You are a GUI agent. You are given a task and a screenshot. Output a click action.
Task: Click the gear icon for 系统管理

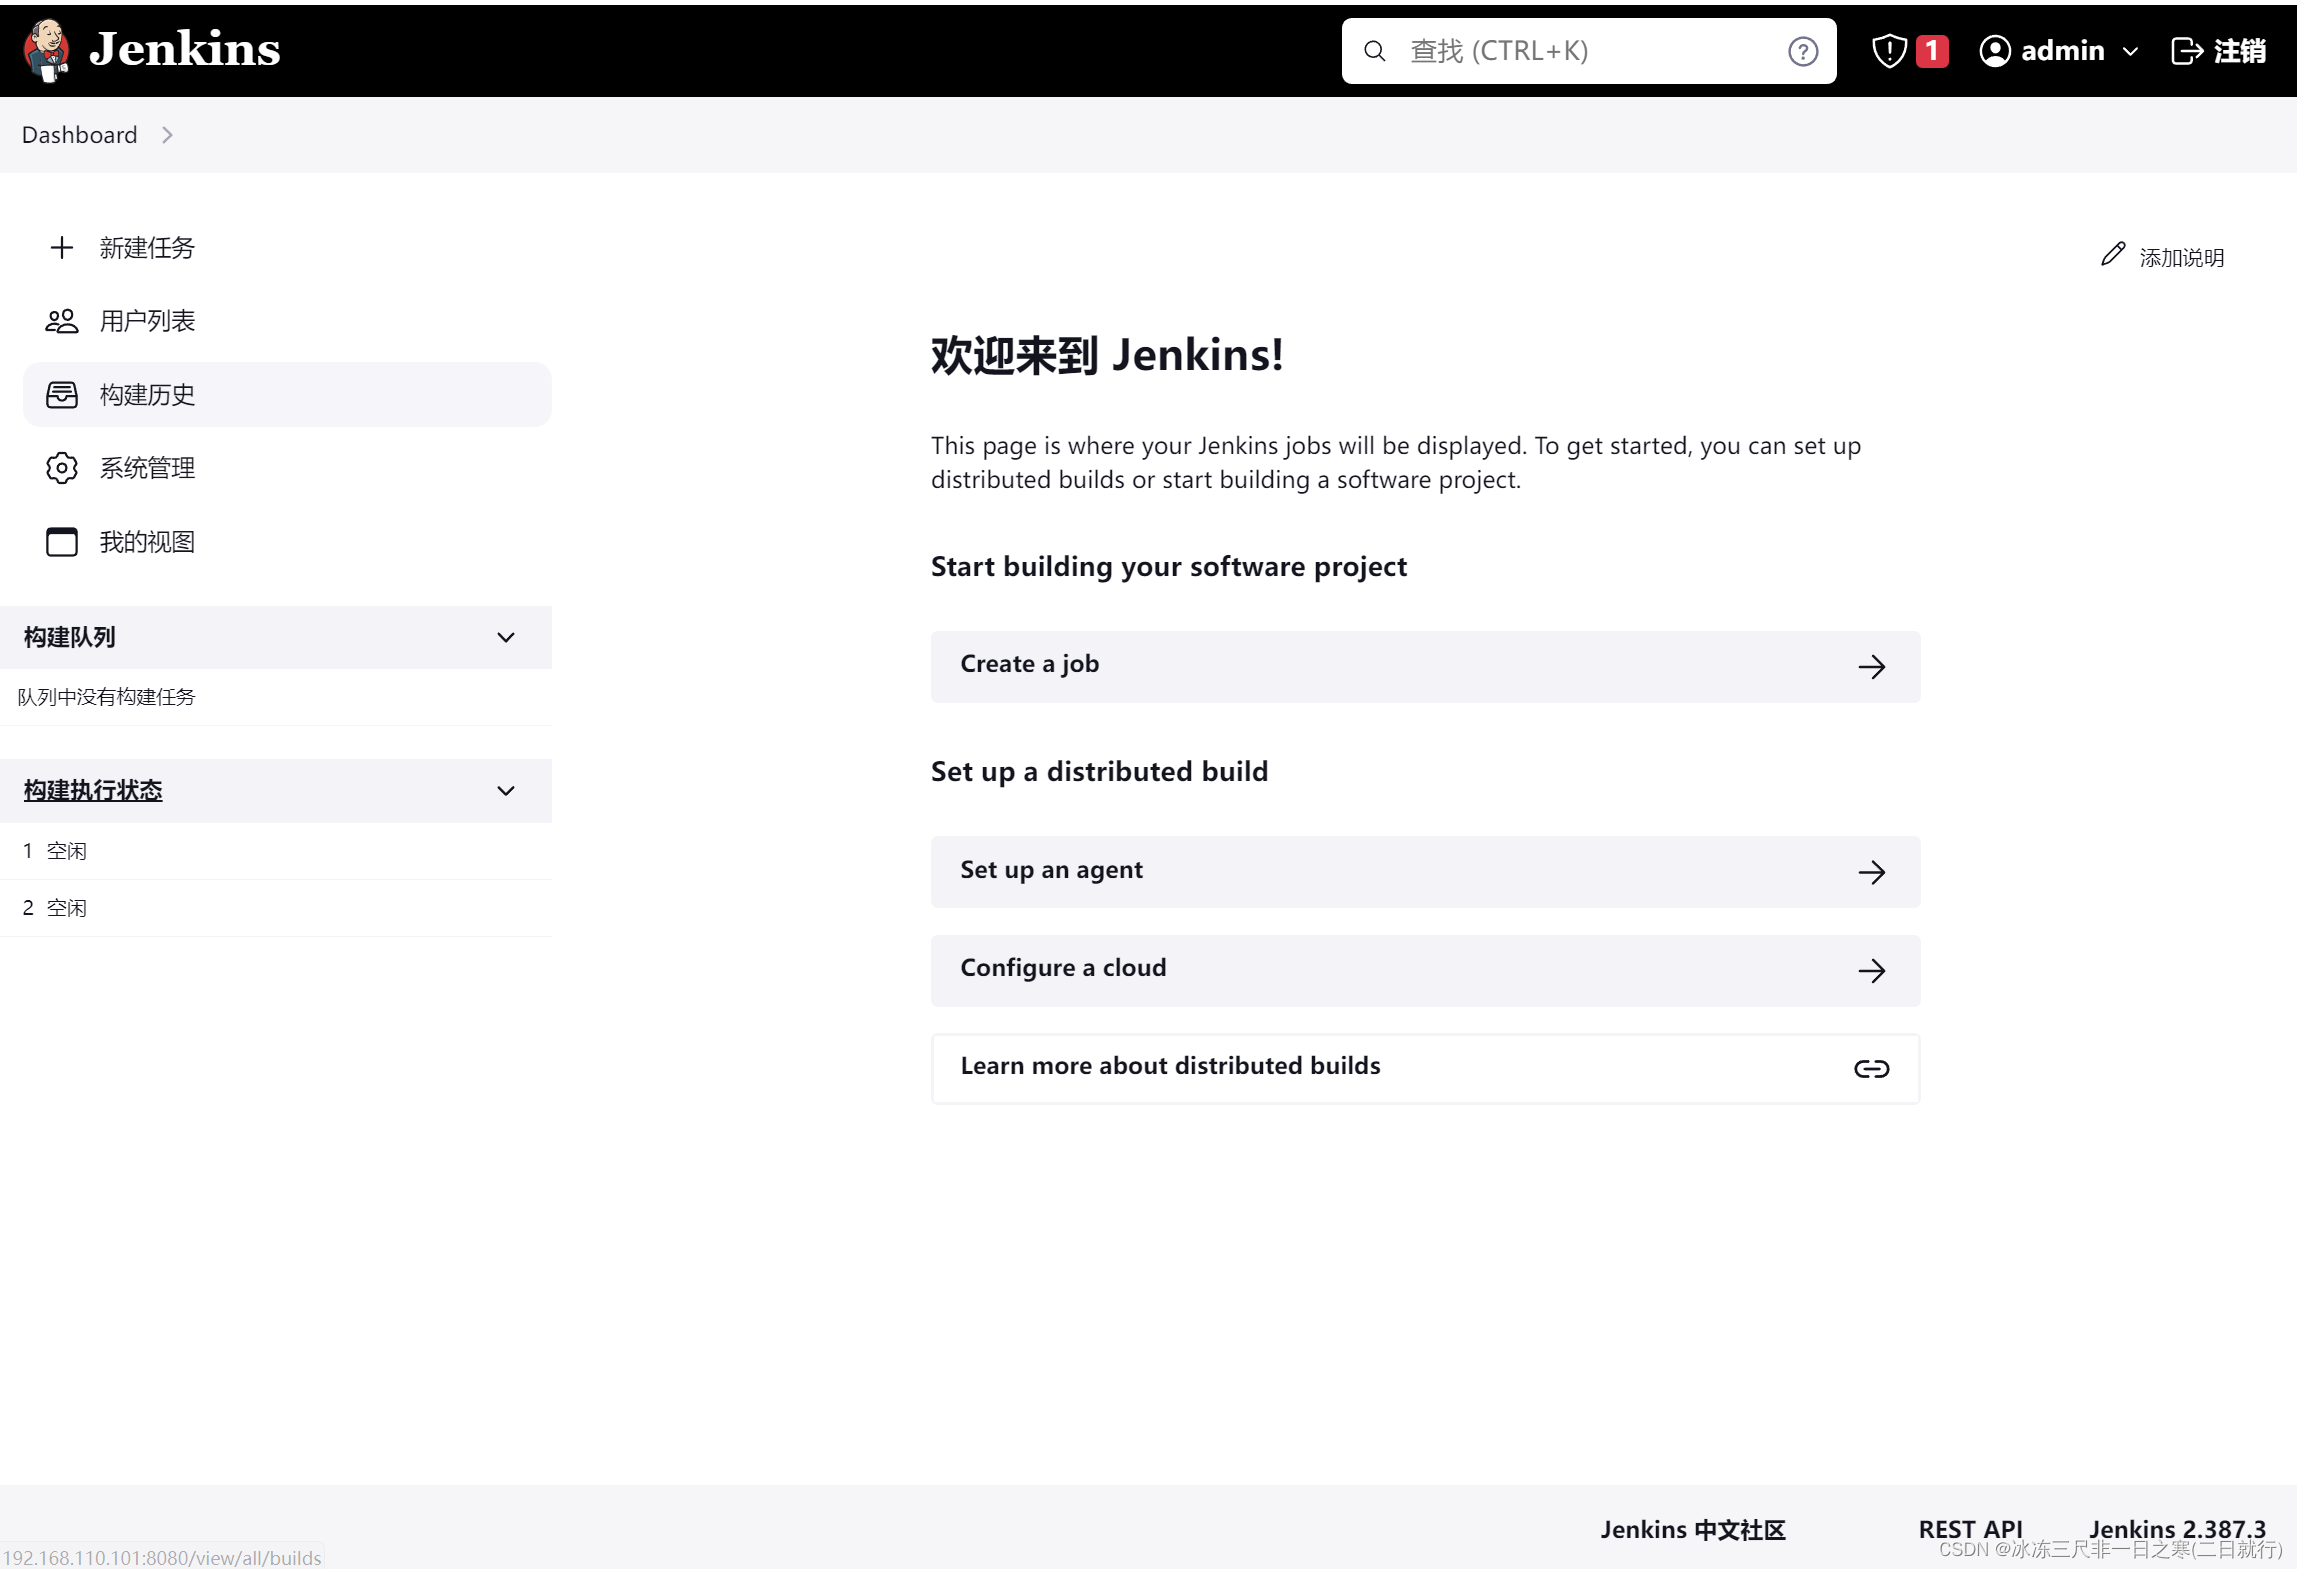pyautogui.click(x=62, y=468)
